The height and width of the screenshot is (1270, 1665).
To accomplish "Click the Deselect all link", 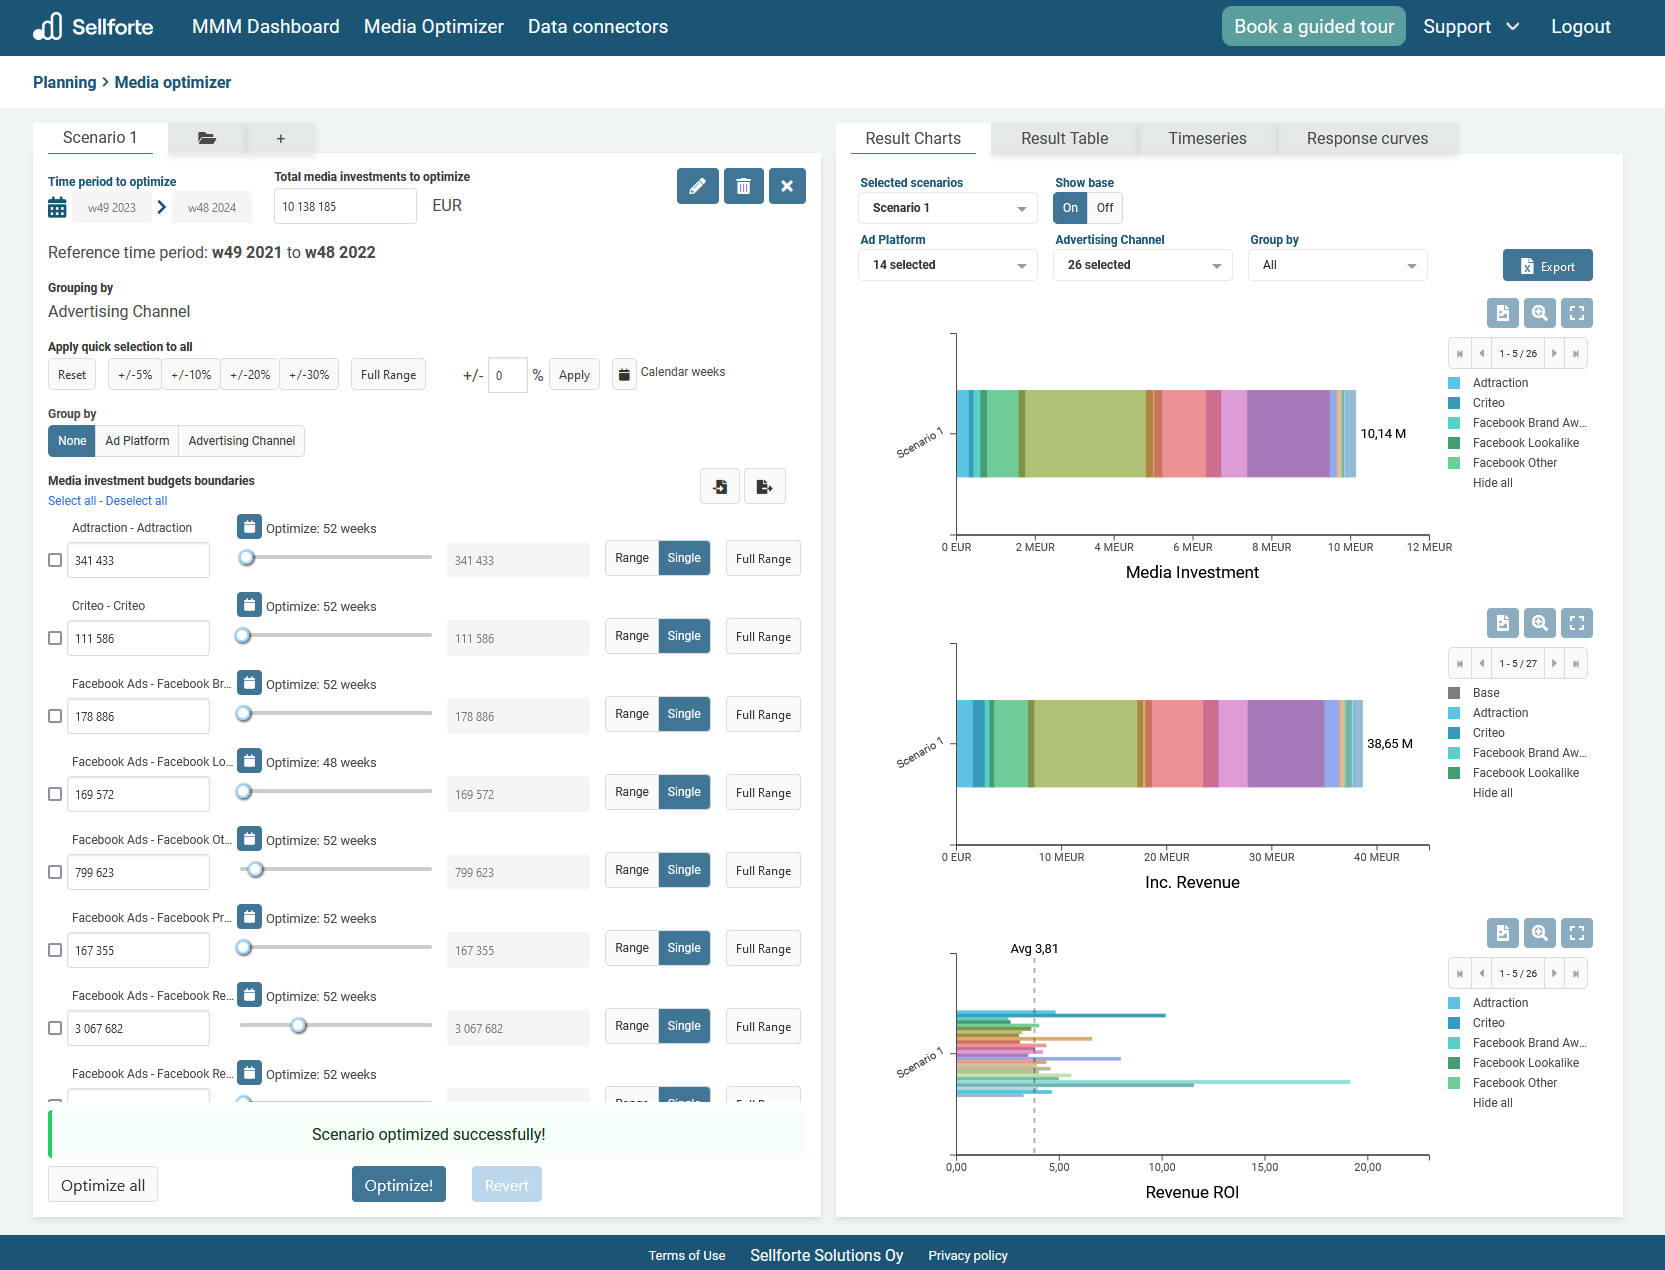I will (136, 501).
